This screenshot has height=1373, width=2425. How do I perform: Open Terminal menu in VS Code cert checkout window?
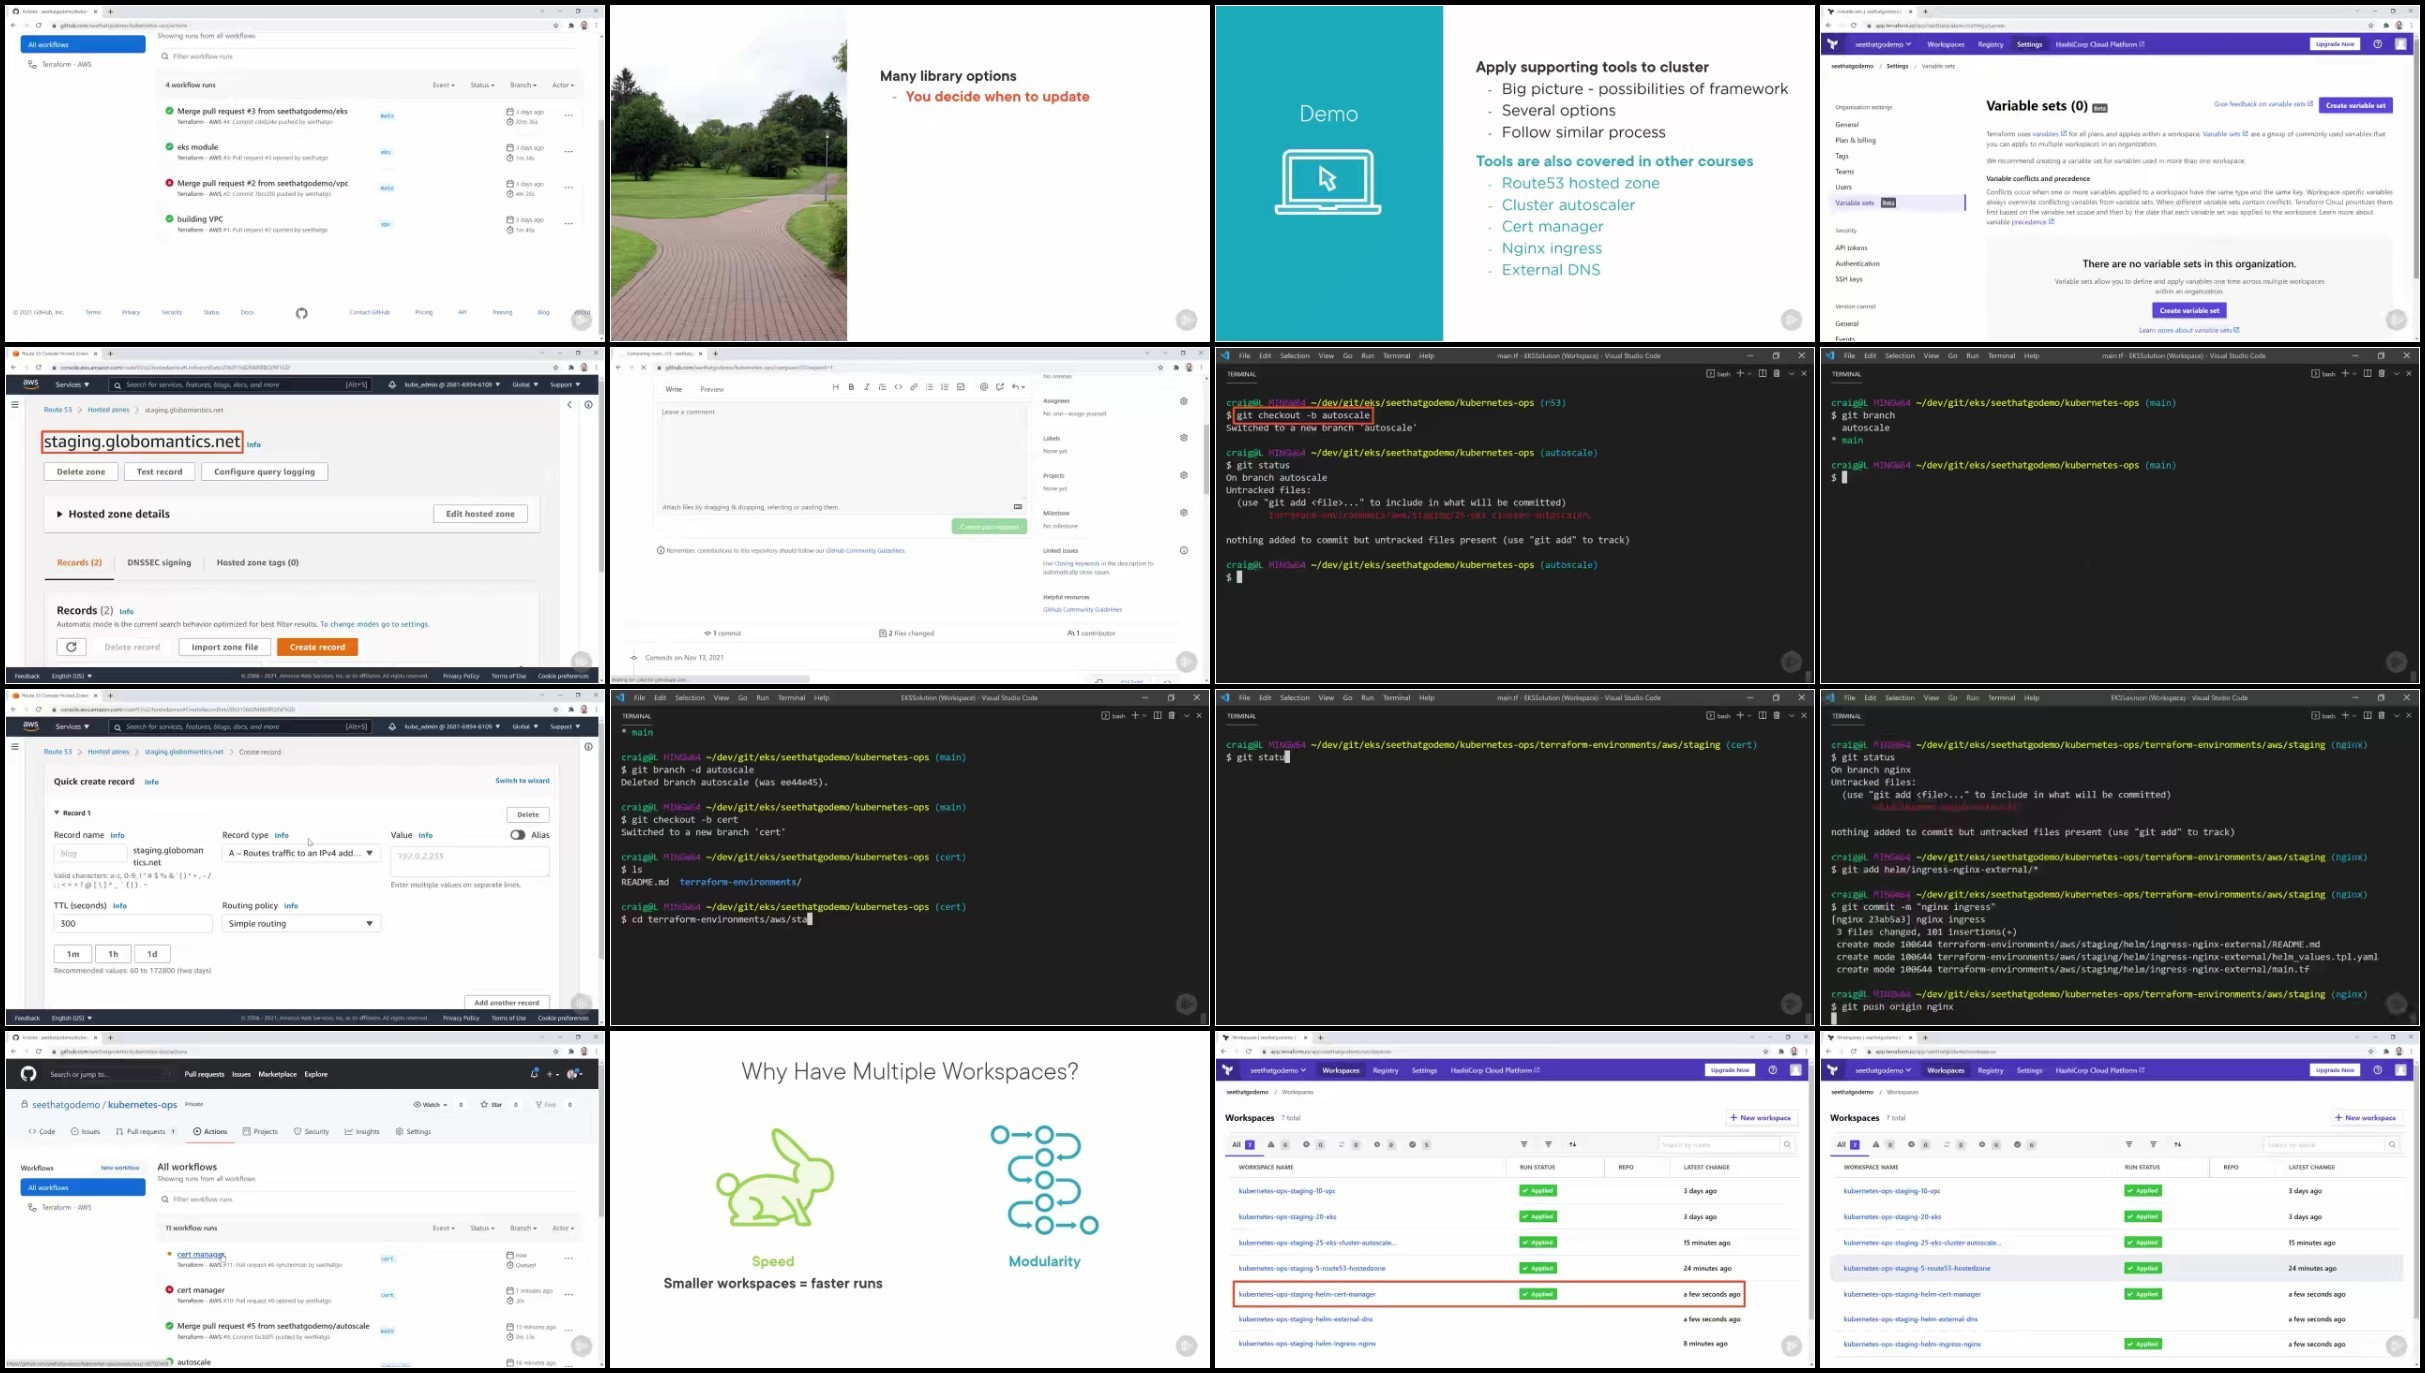click(x=791, y=698)
